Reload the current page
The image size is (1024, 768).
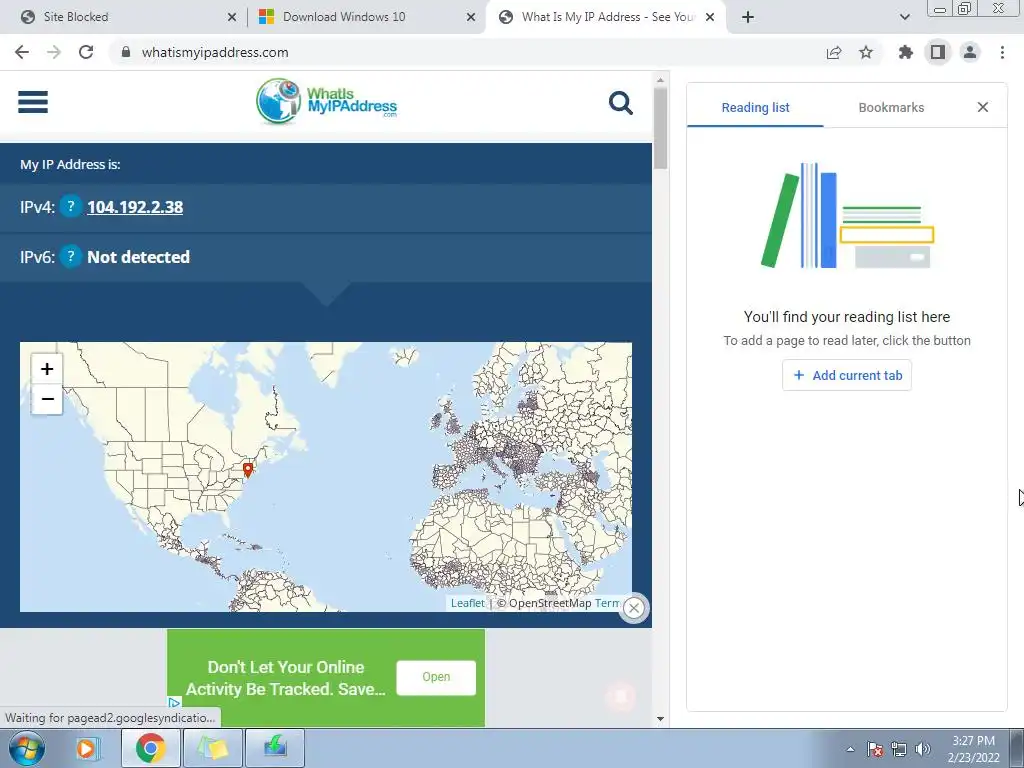click(86, 52)
